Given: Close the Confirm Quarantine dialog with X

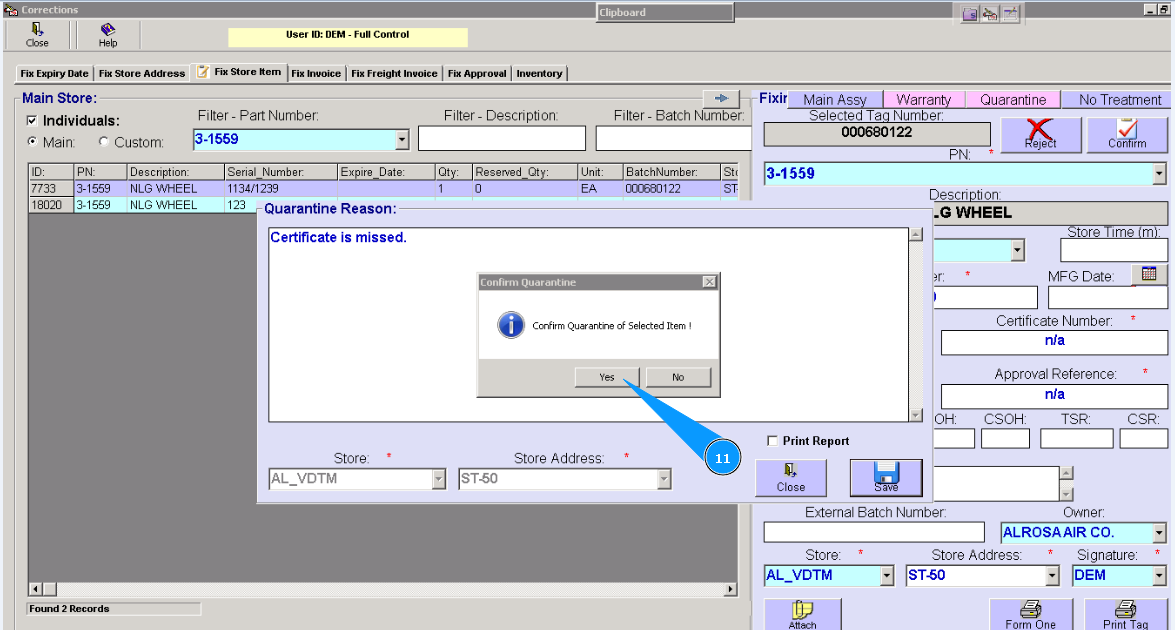Looking at the screenshot, I should tap(709, 282).
